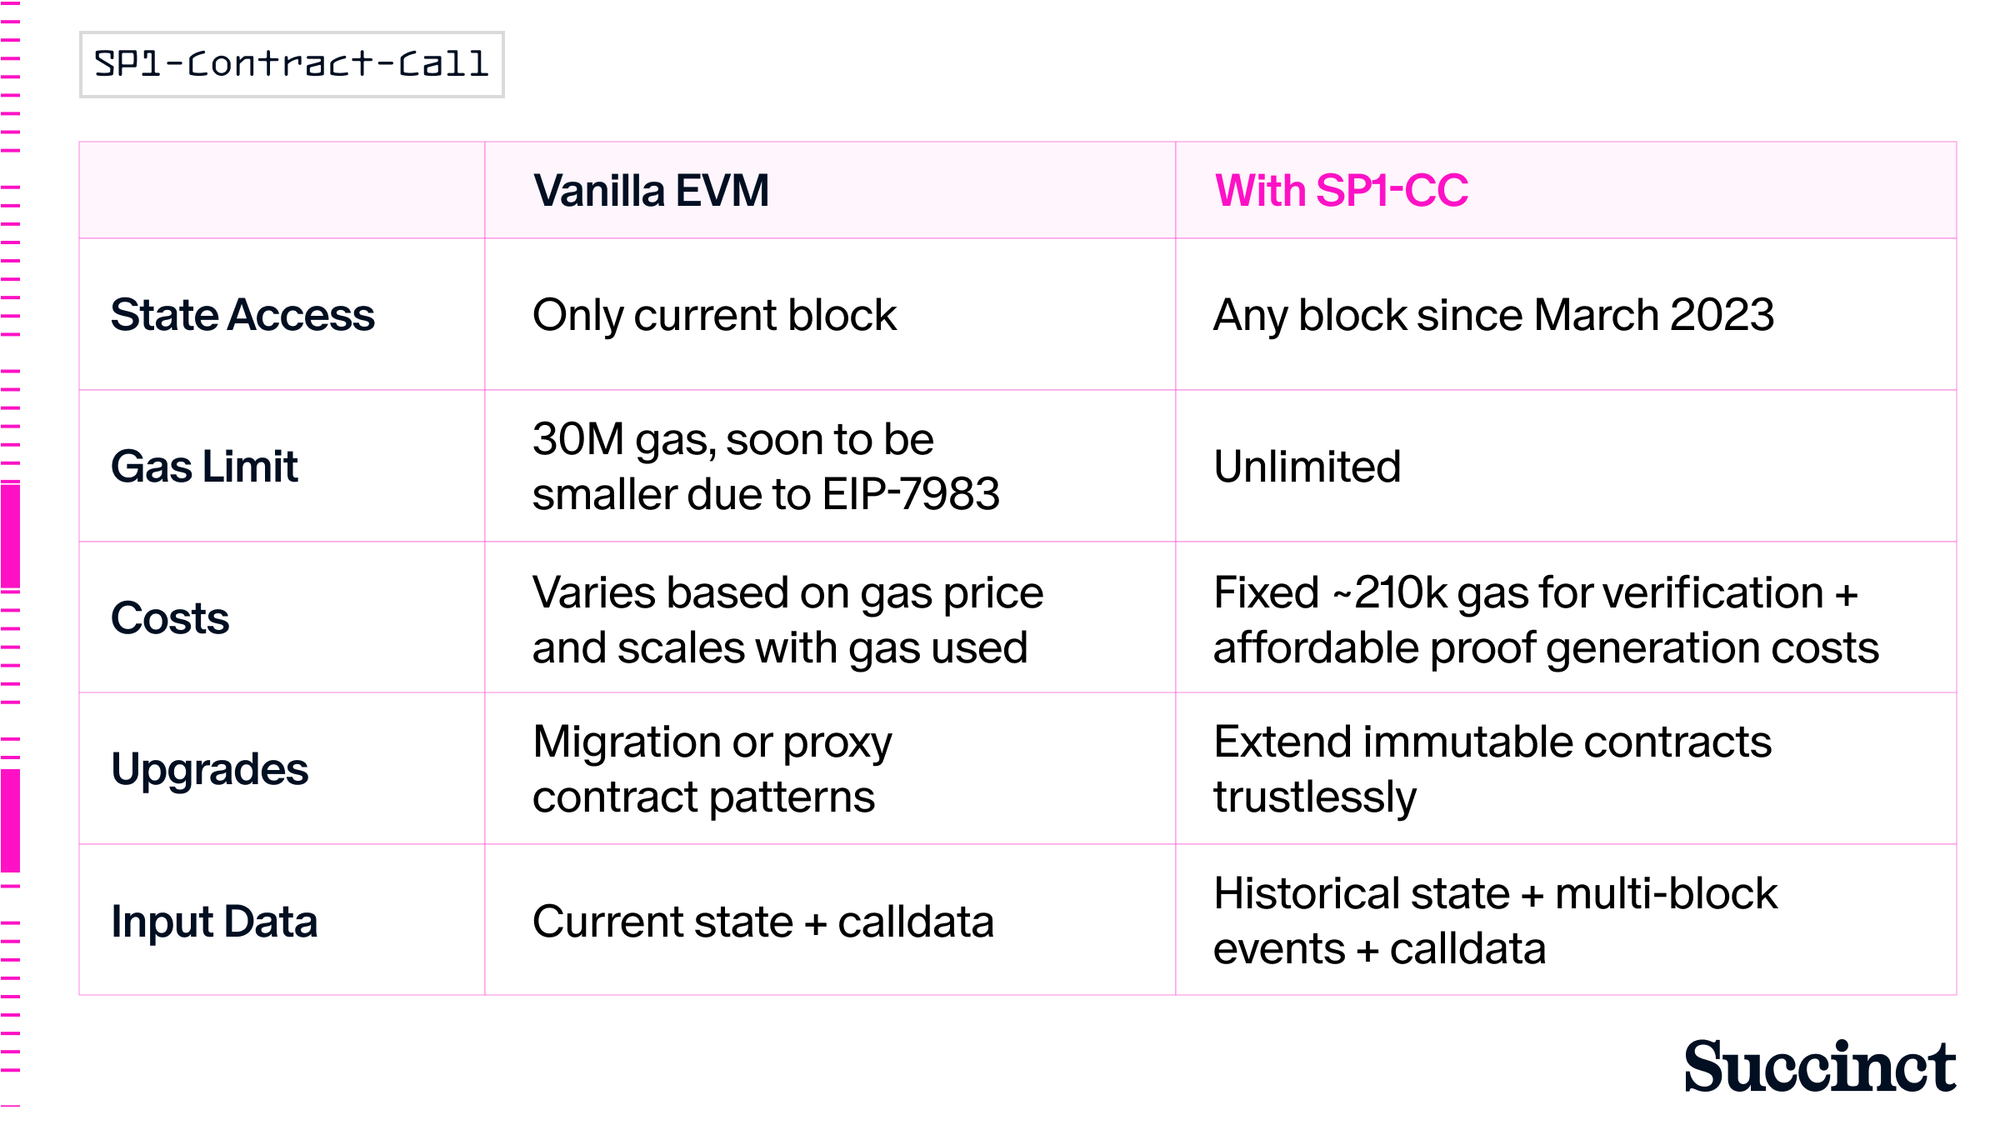Click the State Access row label
2000x1125 pixels.
[243, 315]
